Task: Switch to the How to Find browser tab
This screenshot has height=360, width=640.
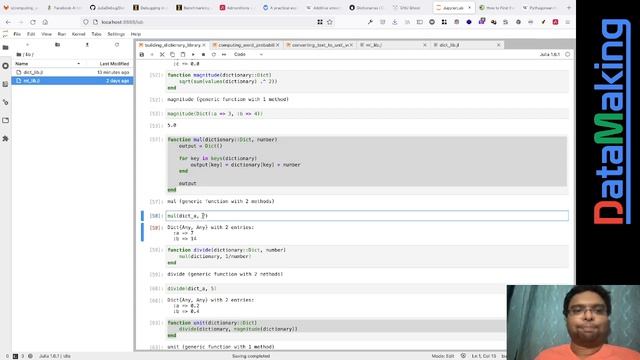Action: coord(497,8)
